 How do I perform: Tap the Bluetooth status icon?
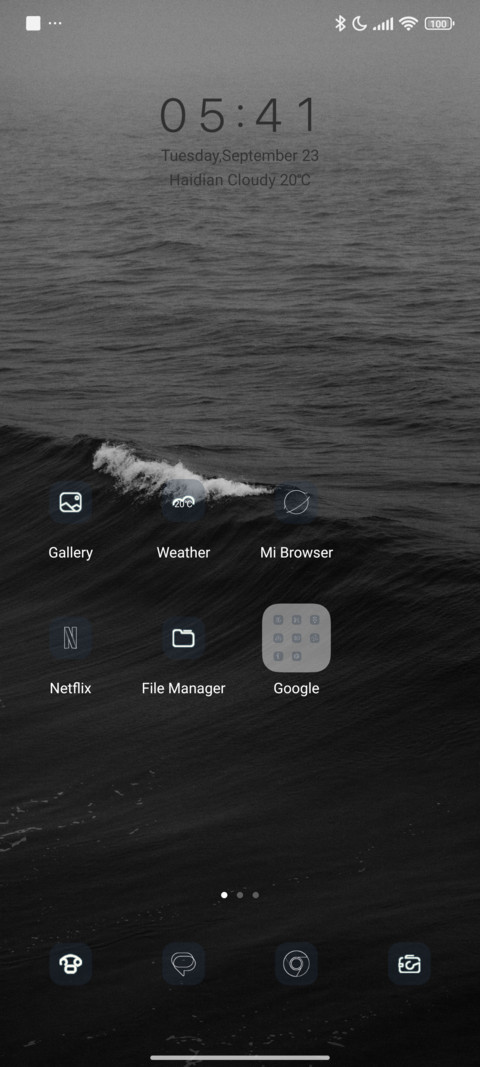[x=340, y=24]
